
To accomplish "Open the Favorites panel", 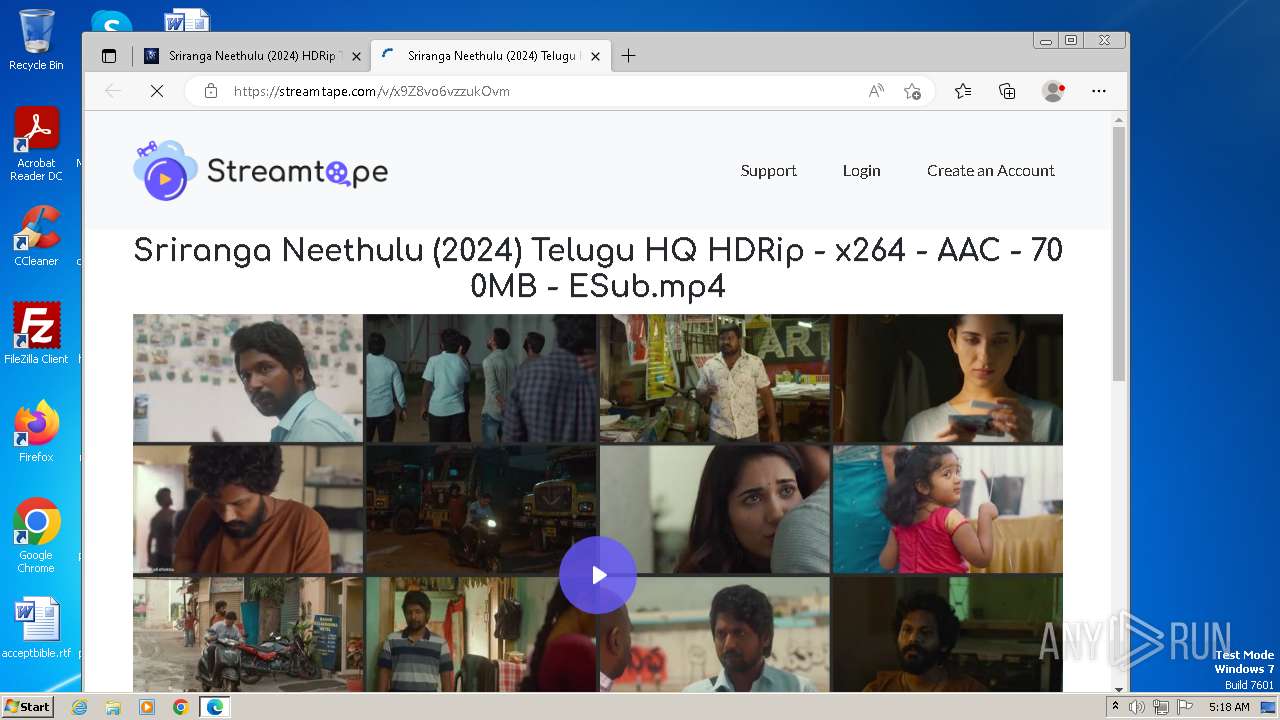I will coord(963,91).
